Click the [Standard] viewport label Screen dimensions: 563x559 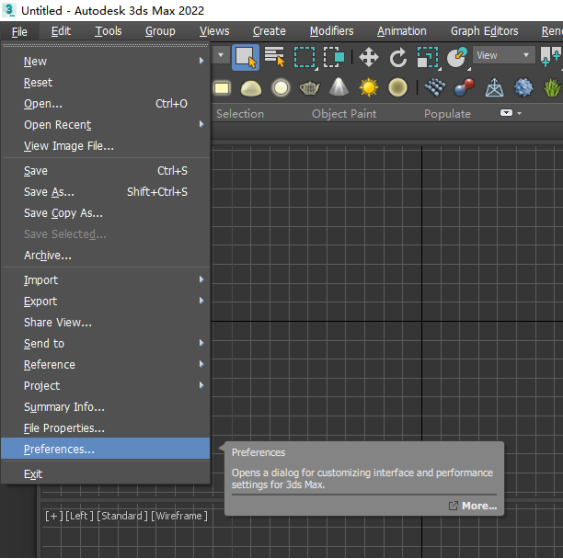(x=122, y=516)
